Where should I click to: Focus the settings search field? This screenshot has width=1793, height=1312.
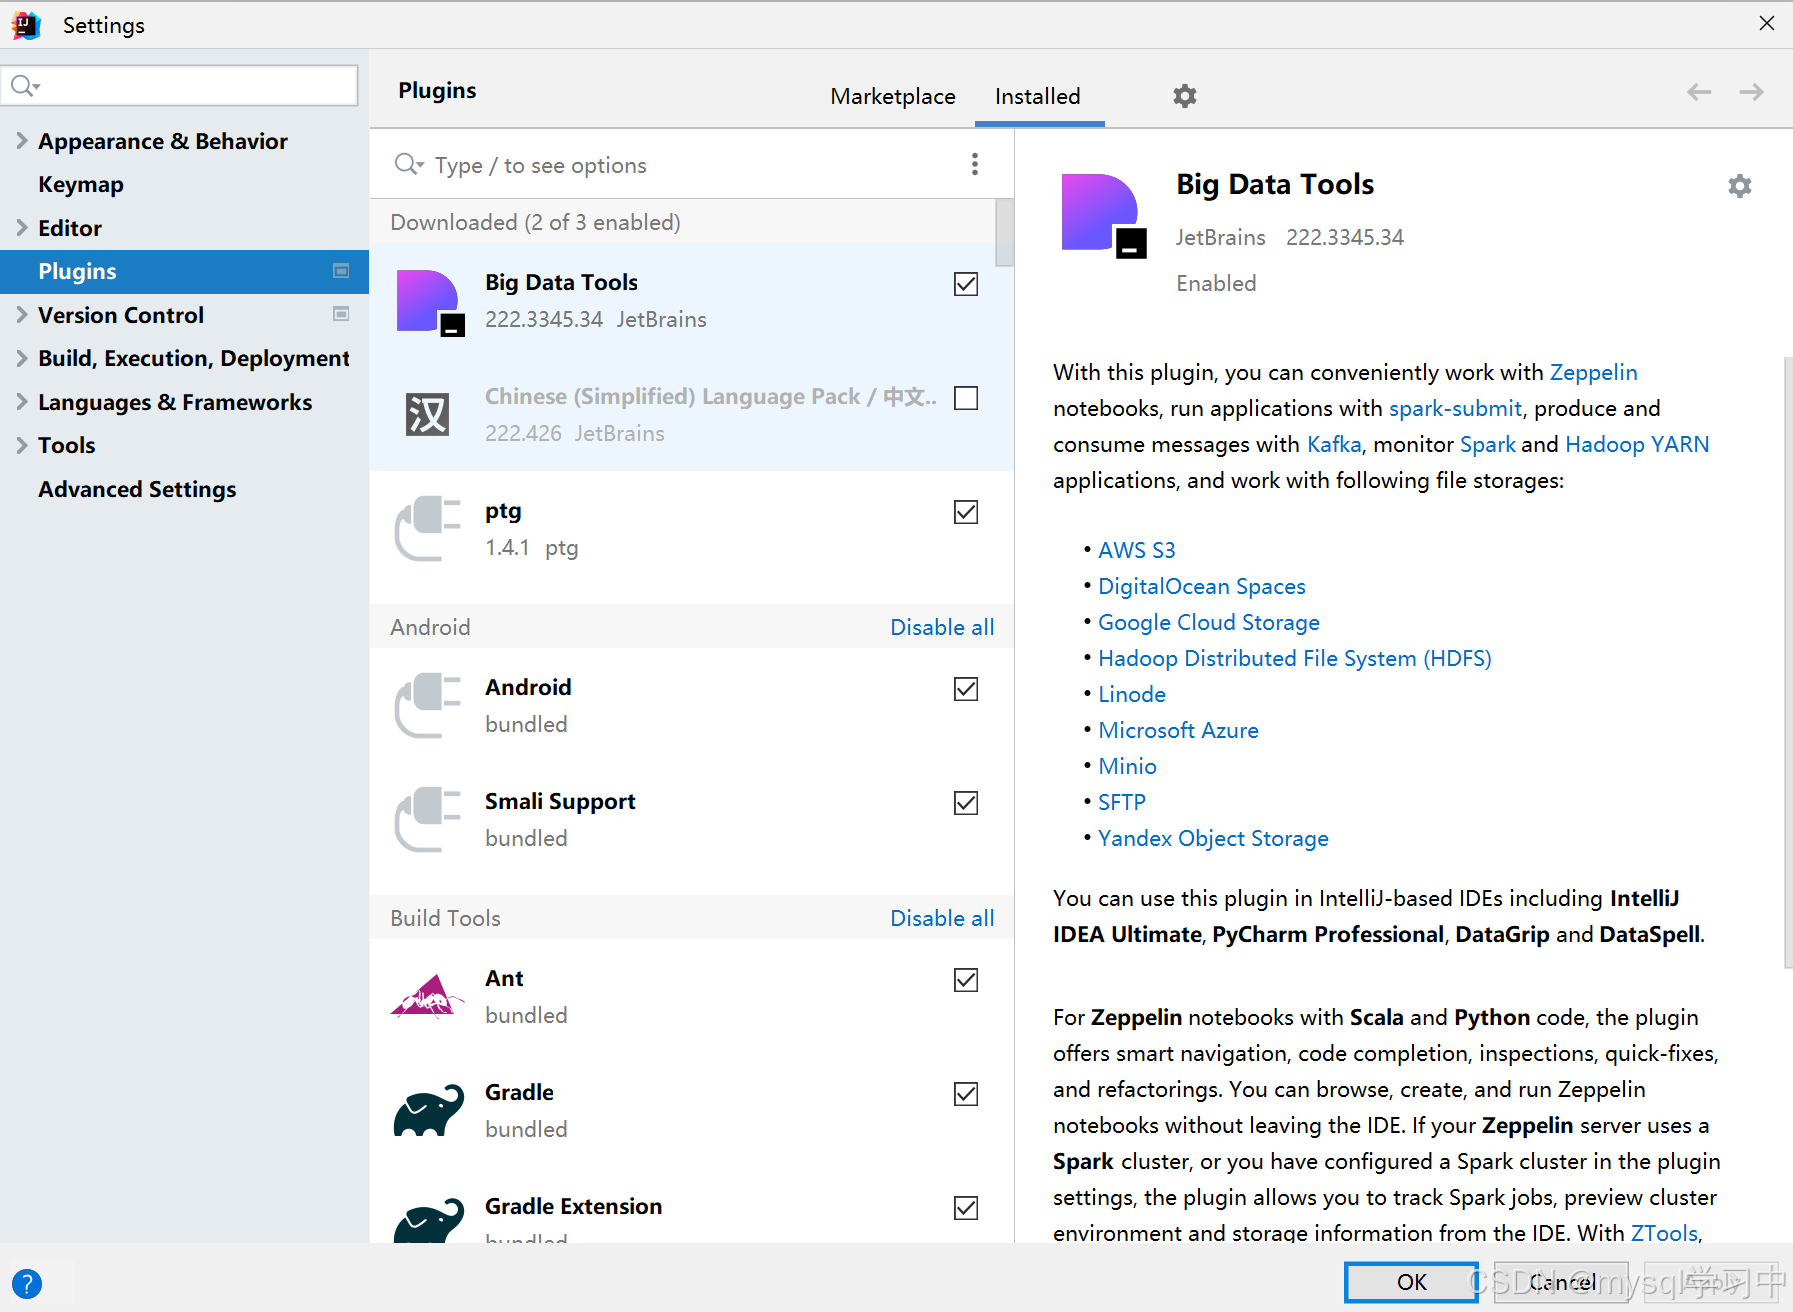[x=180, y=86]
